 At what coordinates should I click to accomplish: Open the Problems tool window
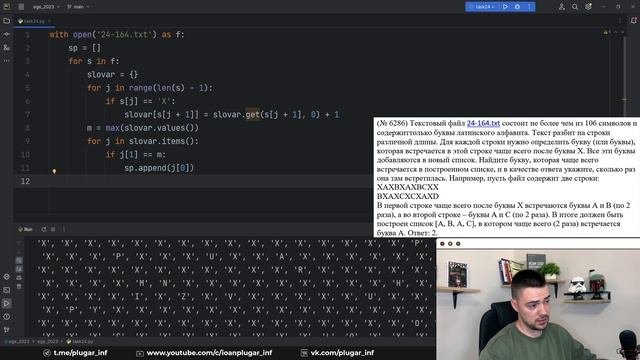point(7,317)
